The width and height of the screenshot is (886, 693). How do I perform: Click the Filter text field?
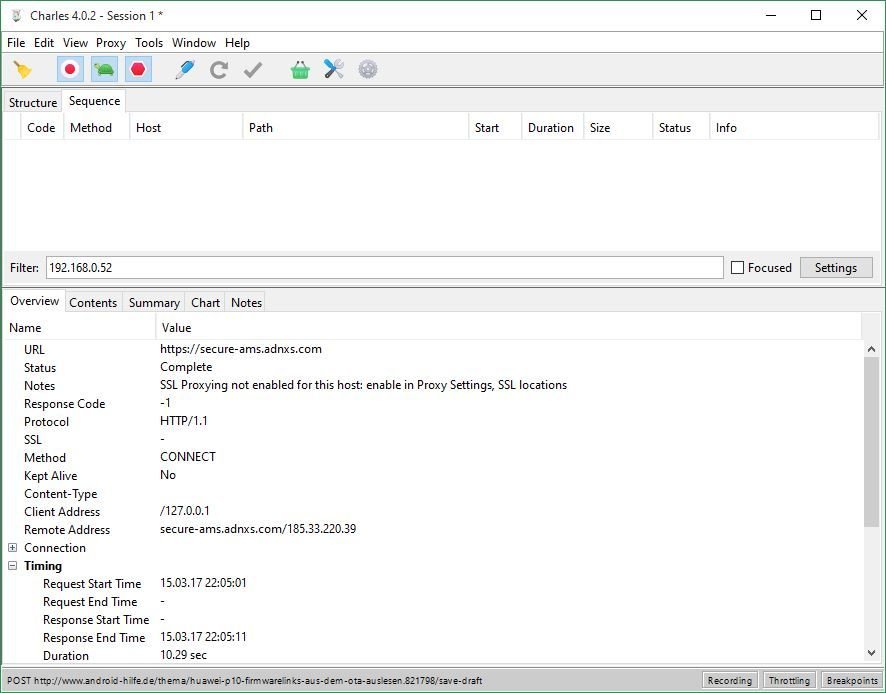tap(384, 268)
